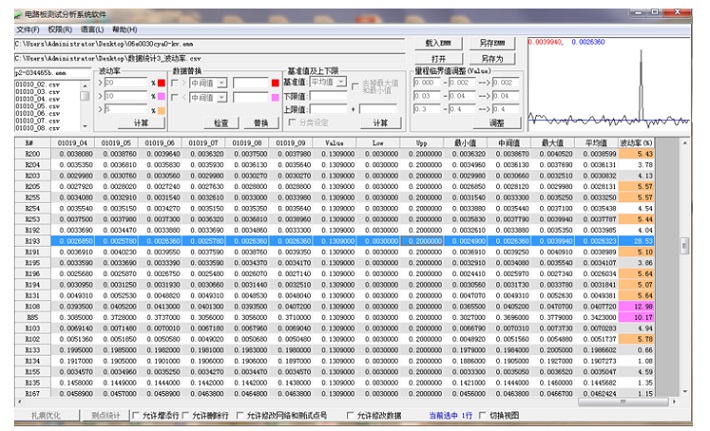Toggle the 分类设定 checkbox

coord(293,122)
